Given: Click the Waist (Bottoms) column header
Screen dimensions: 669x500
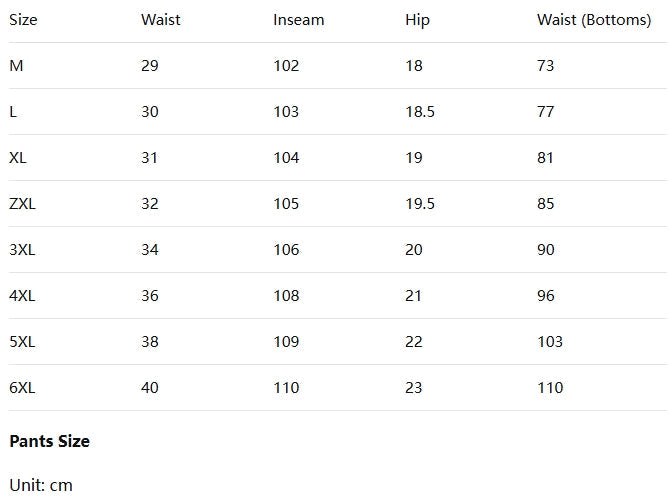Looking at the screenshot, I should click(x=593, y=20).
